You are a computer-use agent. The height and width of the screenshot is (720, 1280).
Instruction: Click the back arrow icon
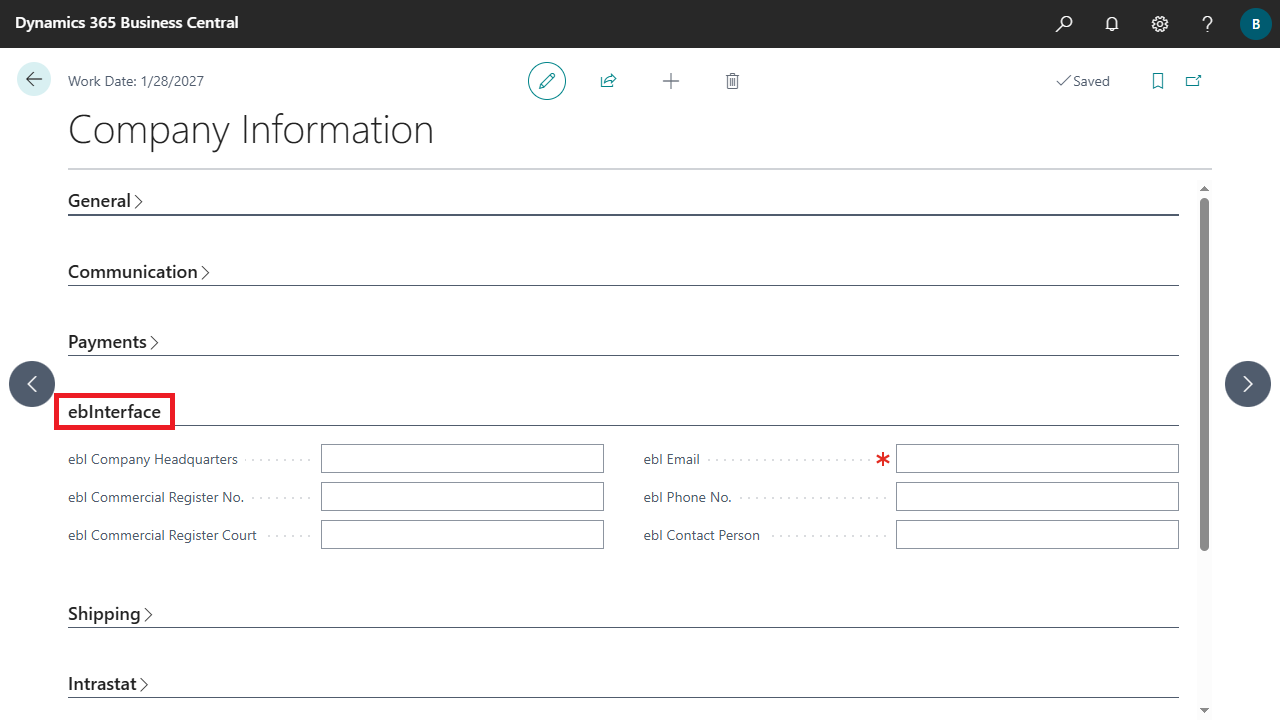click(x=34, y=80)
